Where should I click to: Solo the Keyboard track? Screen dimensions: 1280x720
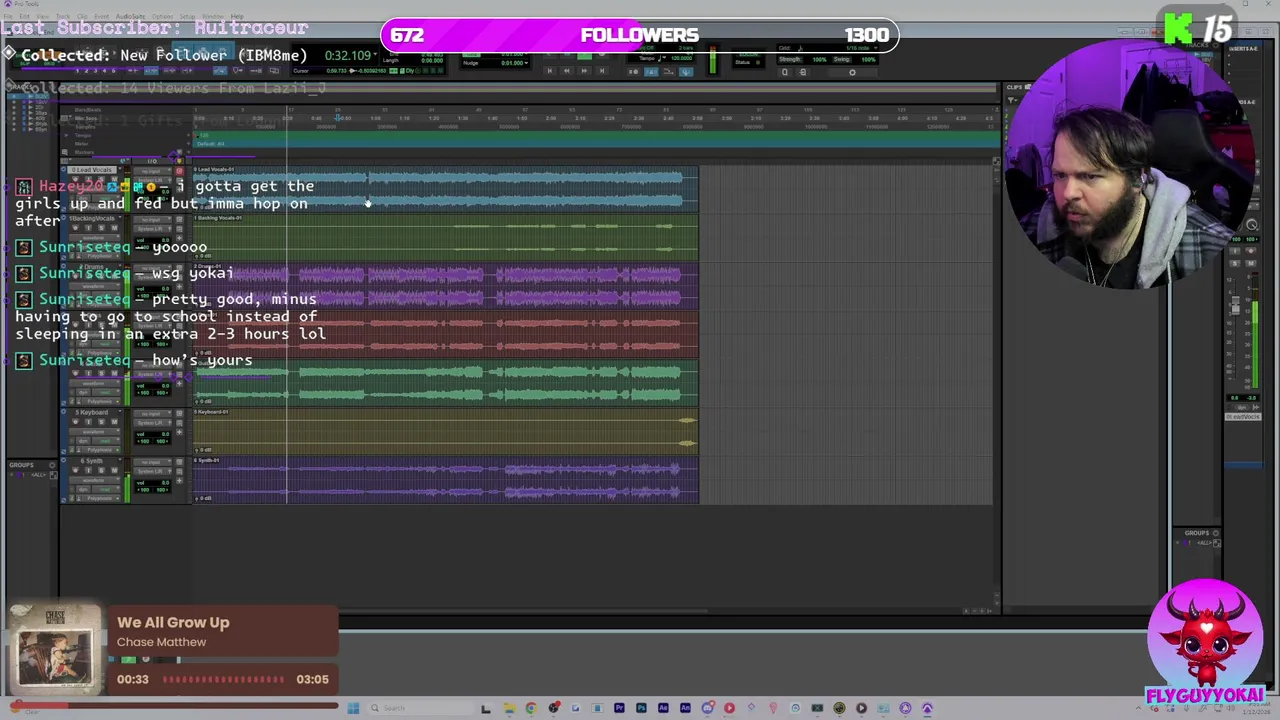tap(101, 422)
